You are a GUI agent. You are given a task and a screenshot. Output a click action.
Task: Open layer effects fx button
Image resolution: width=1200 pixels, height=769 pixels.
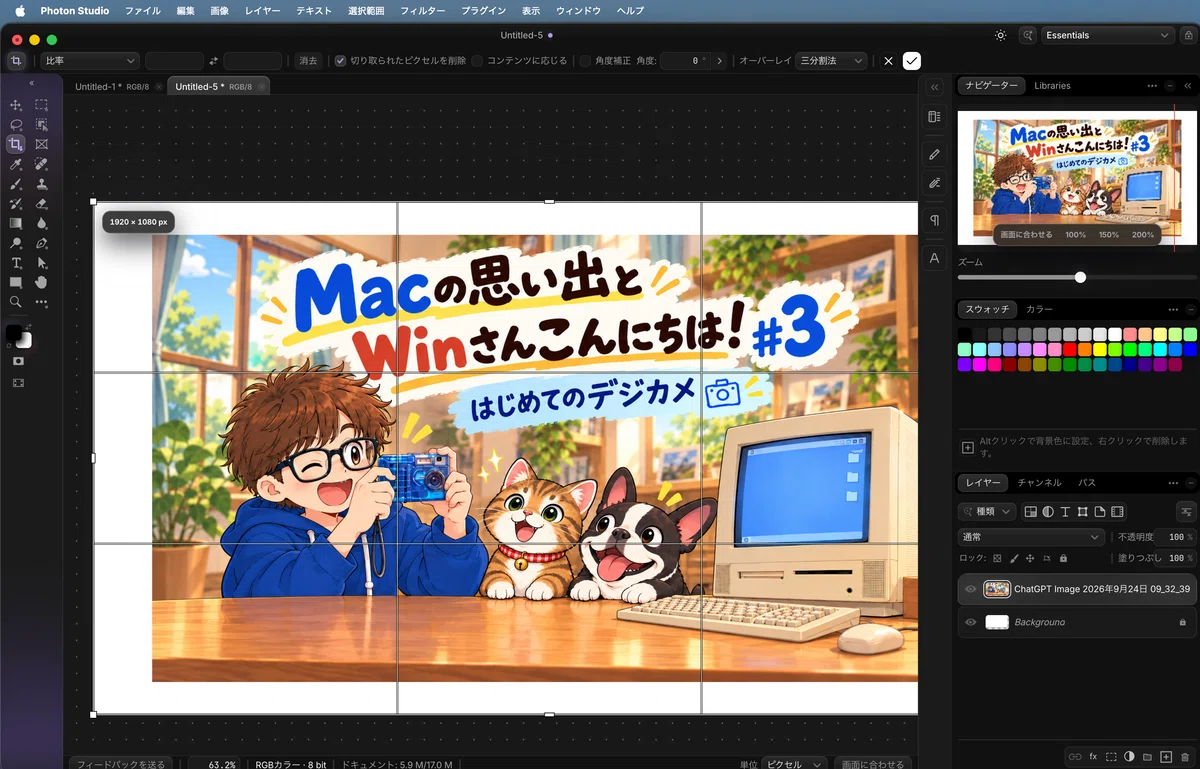click(1093, 757)
